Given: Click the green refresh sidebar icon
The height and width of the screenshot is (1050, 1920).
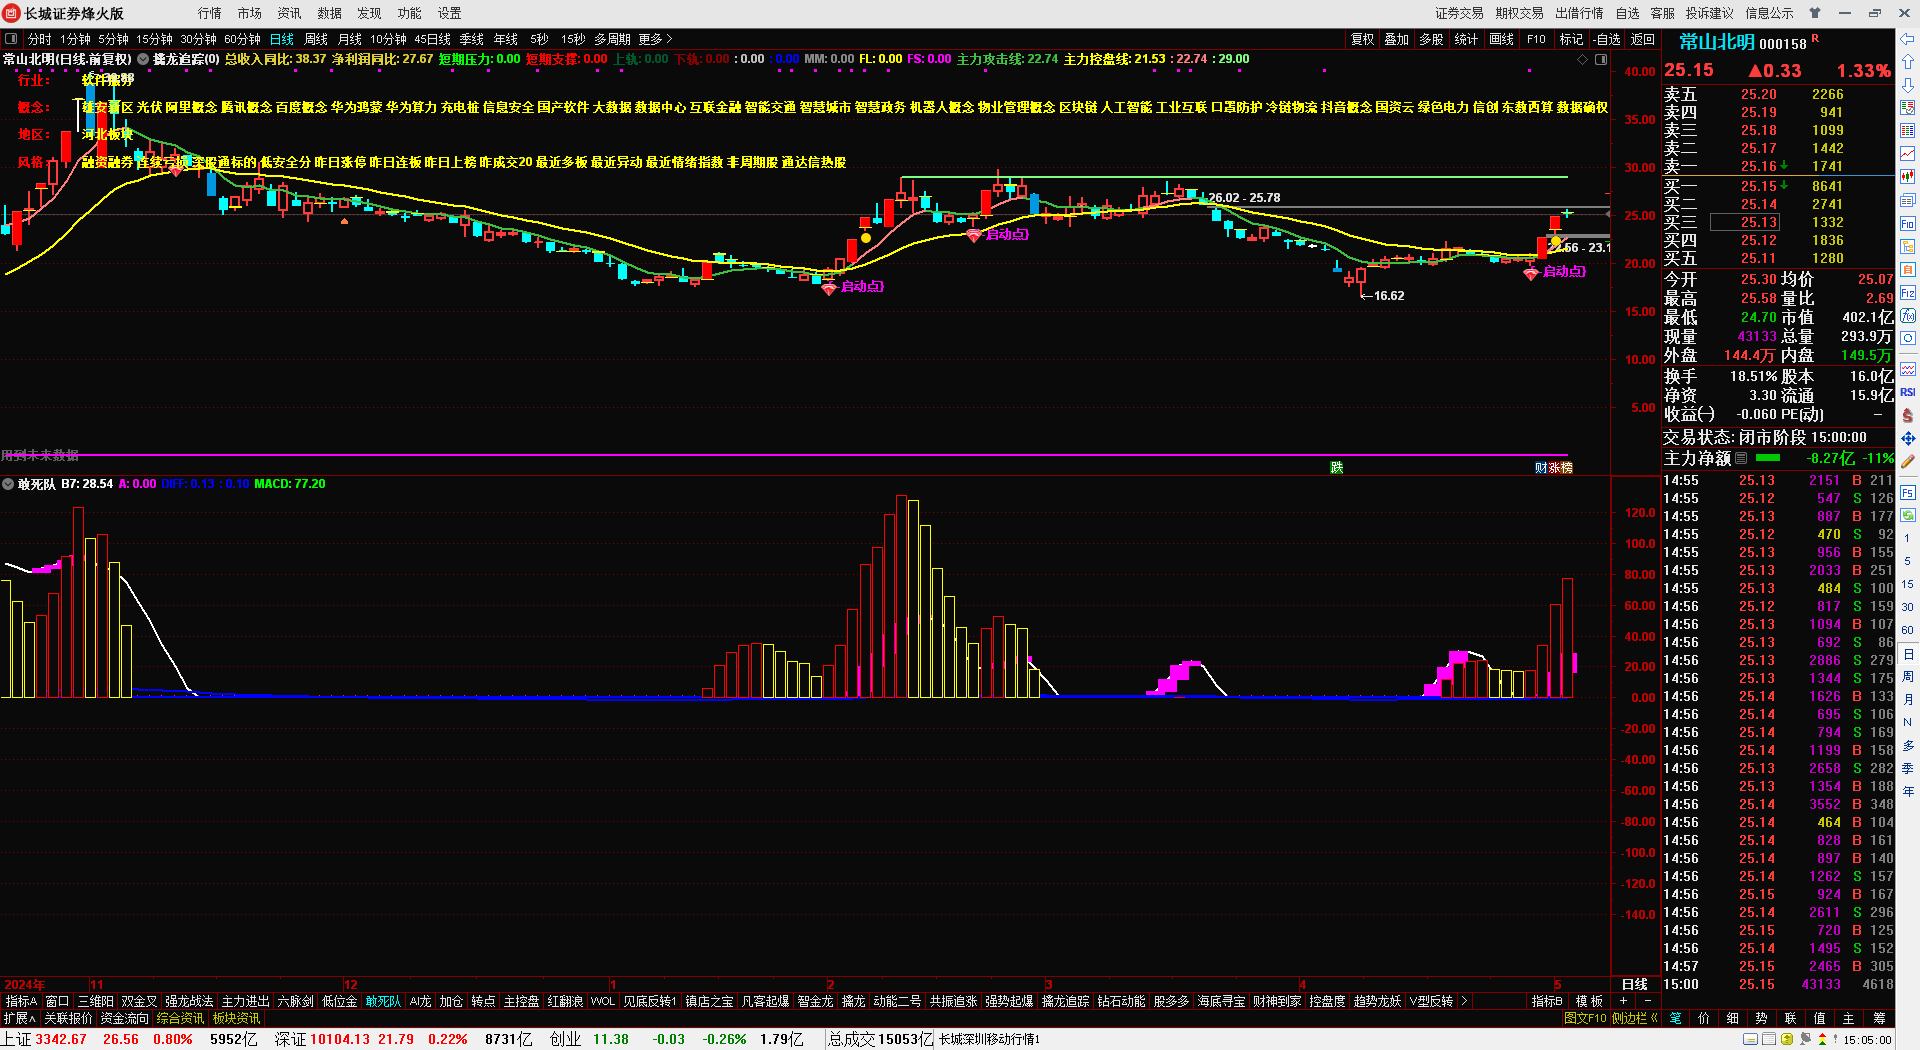Looking at the screenshot, I should 1908,515.
